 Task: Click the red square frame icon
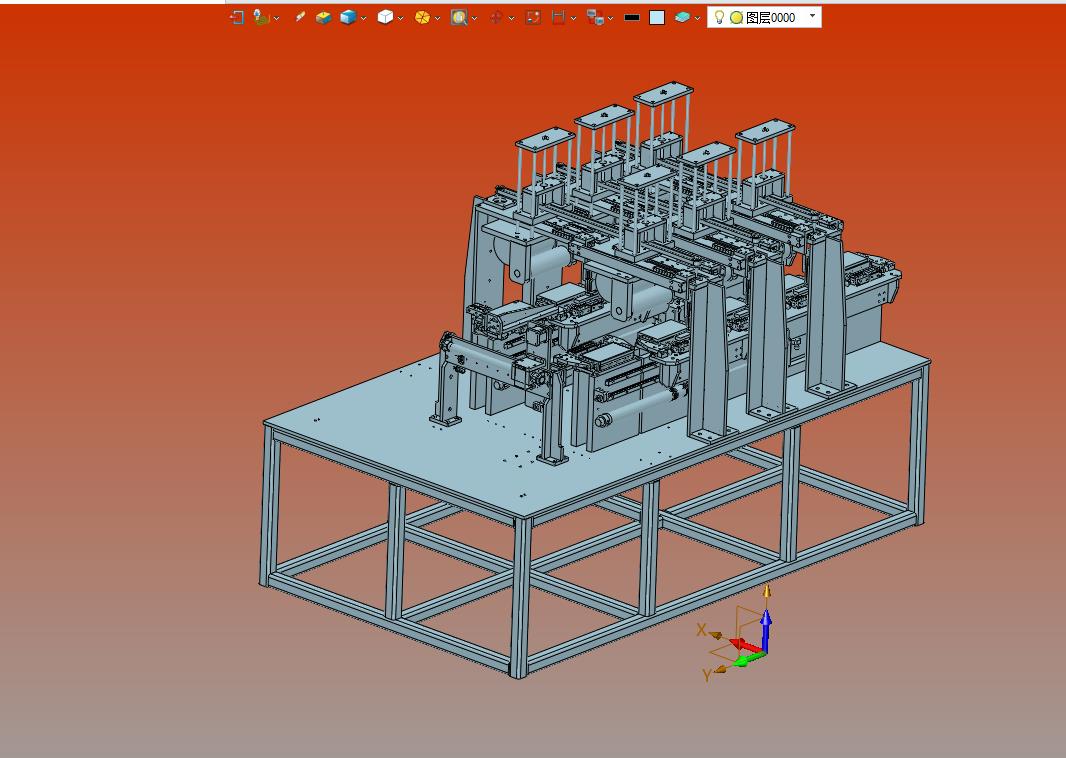pos(533,18)
